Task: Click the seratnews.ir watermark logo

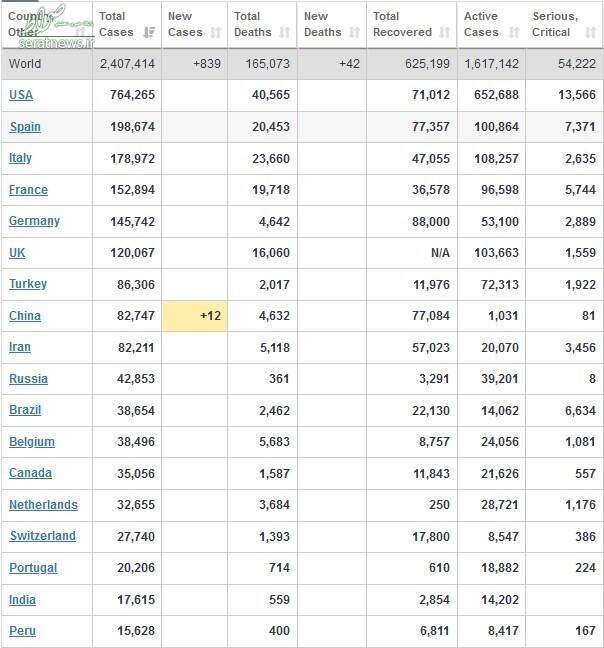Action: [x=55, y=26]
